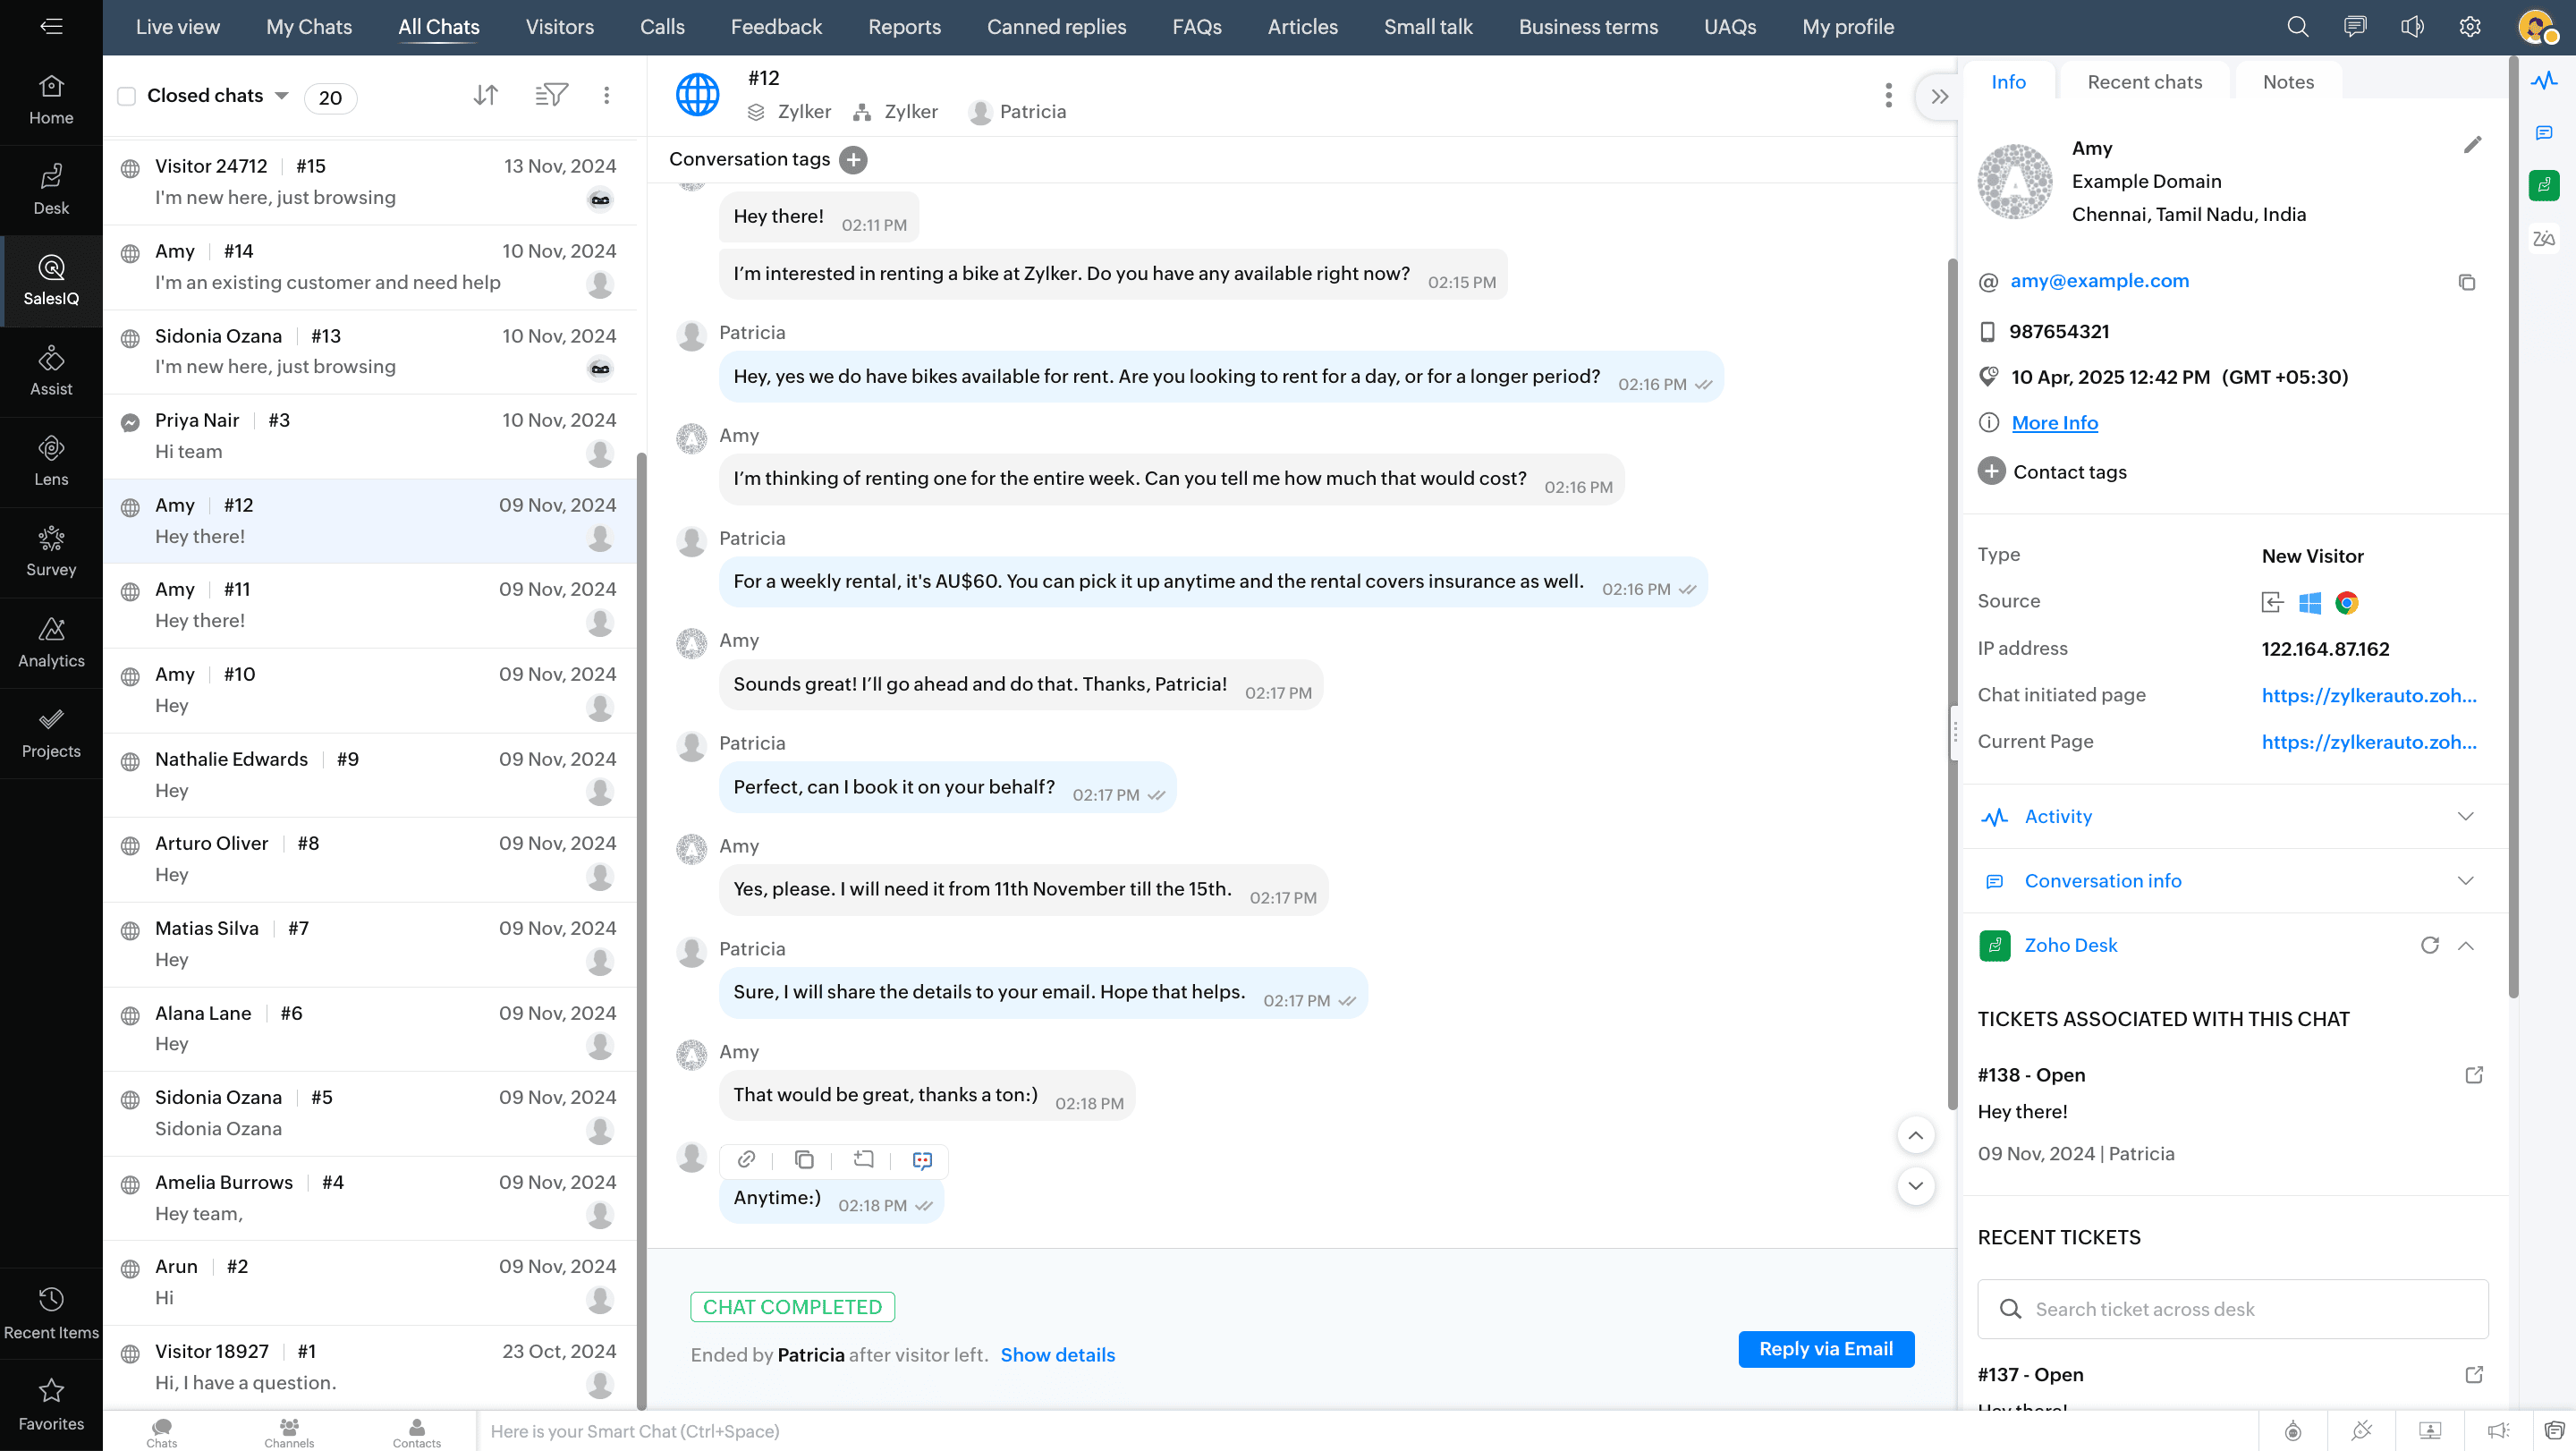
Task: Open the Lens module in sidebar
Action: pos(51,461)
